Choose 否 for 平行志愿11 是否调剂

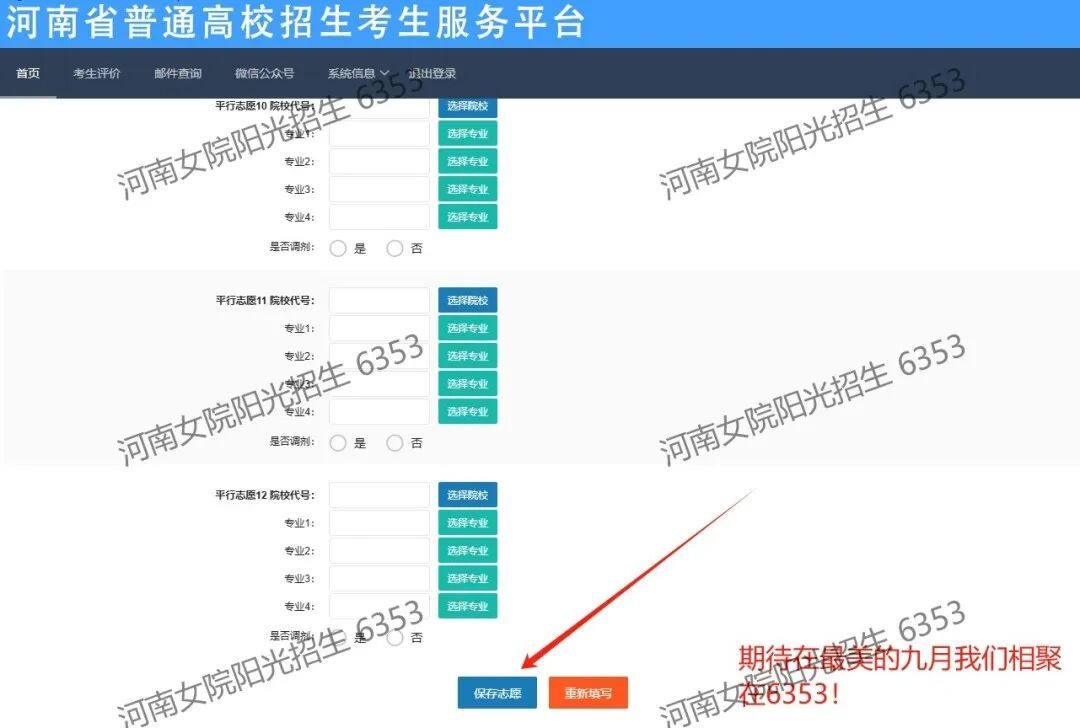(395, 442)
